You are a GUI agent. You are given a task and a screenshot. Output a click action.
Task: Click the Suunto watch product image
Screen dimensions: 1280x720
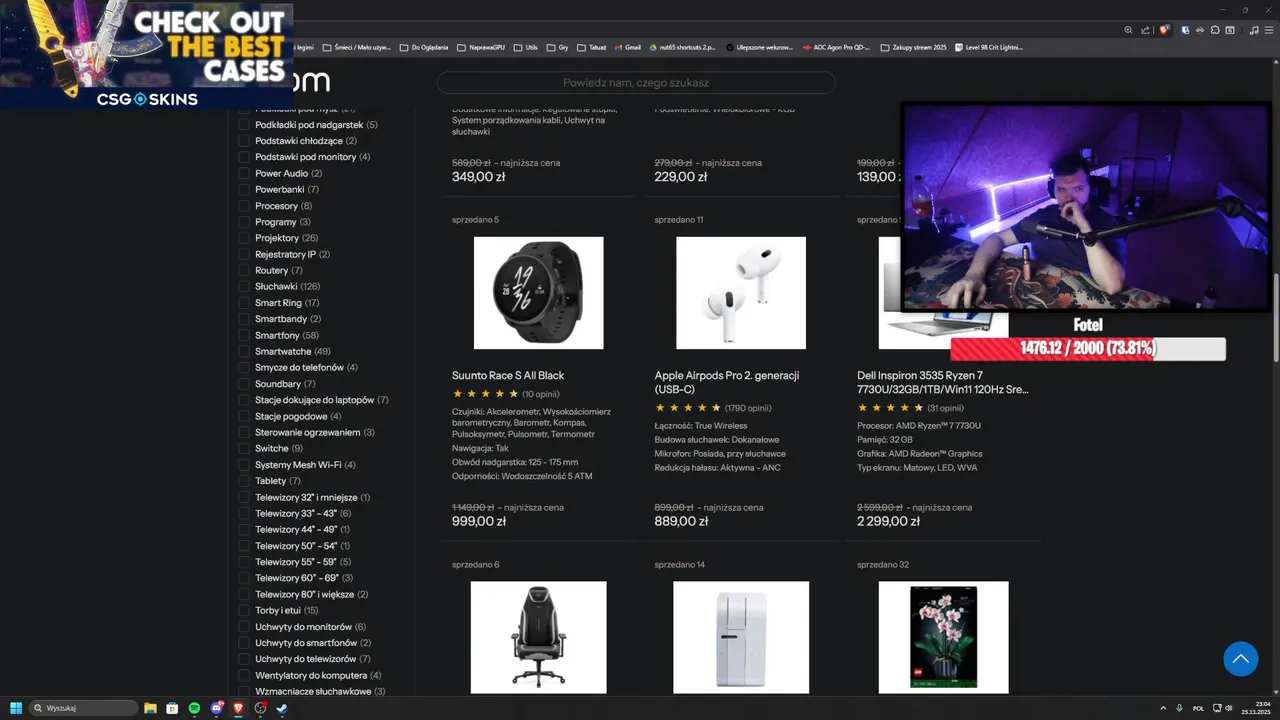point(538,293)
